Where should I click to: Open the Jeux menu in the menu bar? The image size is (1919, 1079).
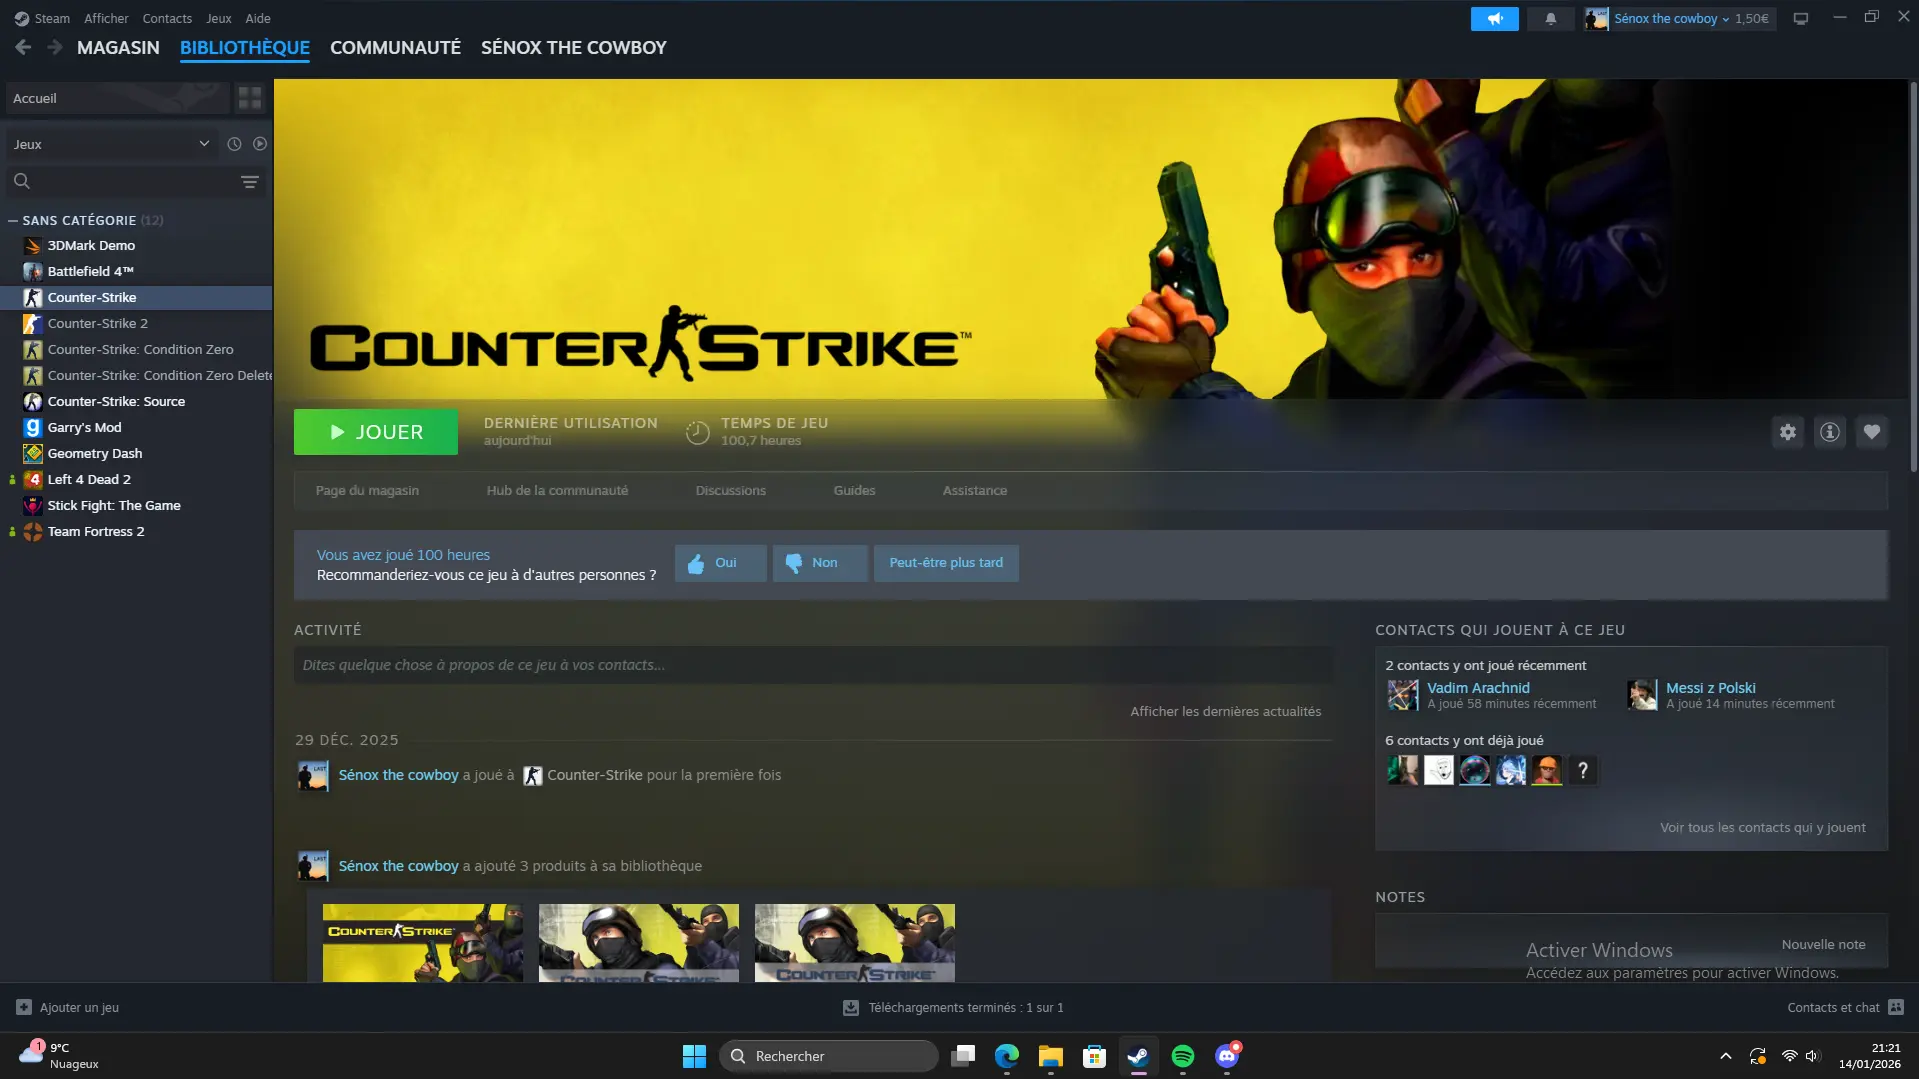219,18
